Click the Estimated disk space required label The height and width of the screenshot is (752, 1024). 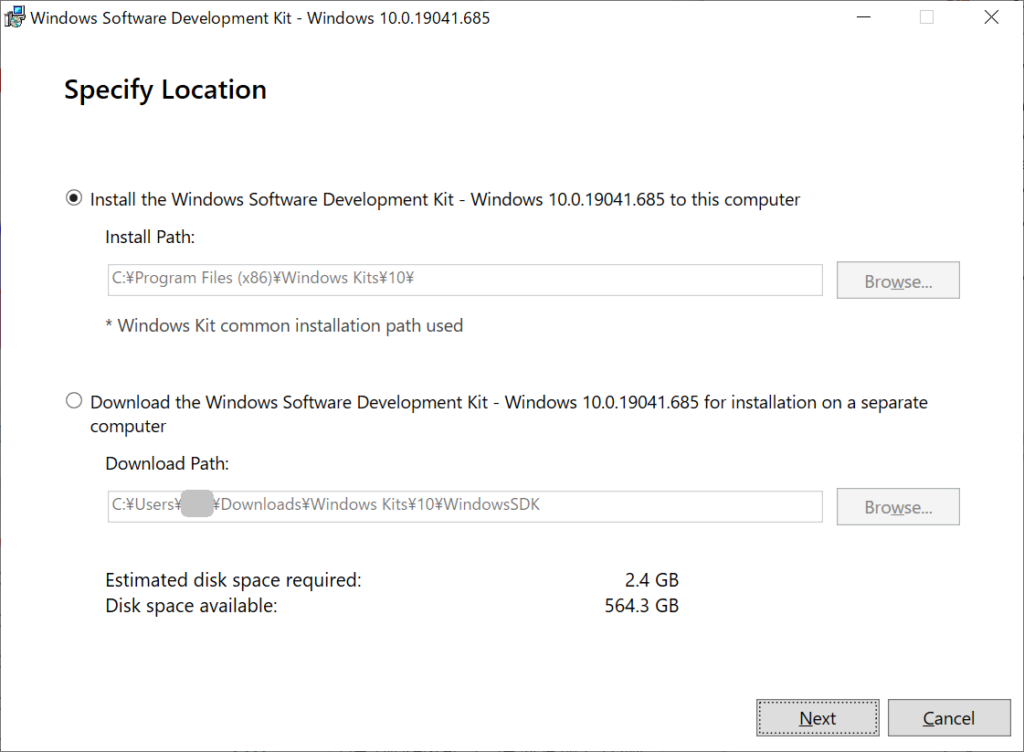point(233,580)
